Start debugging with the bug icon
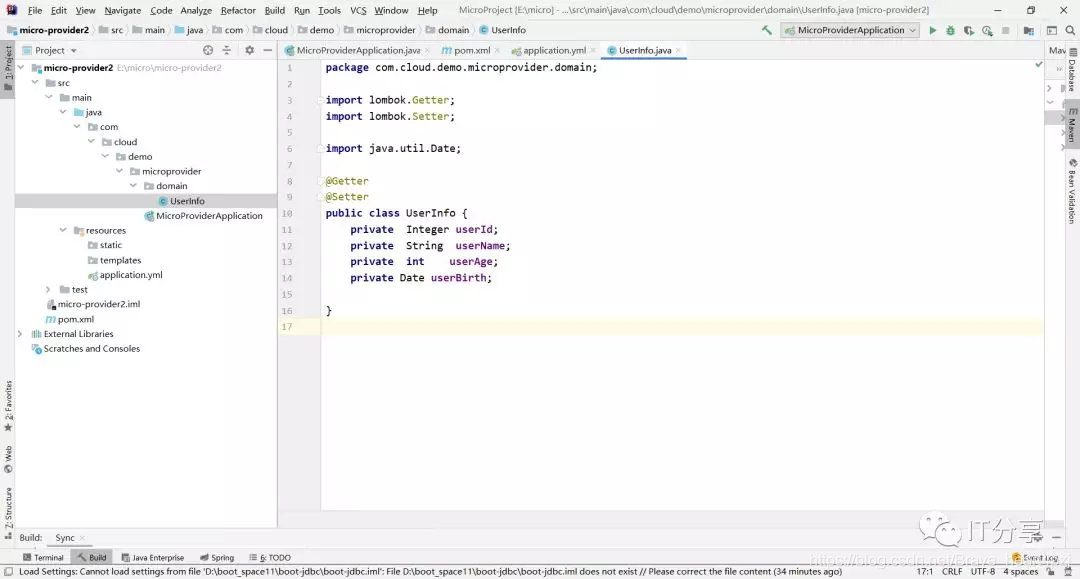1080x579 pixels. [x=951, y=30]
